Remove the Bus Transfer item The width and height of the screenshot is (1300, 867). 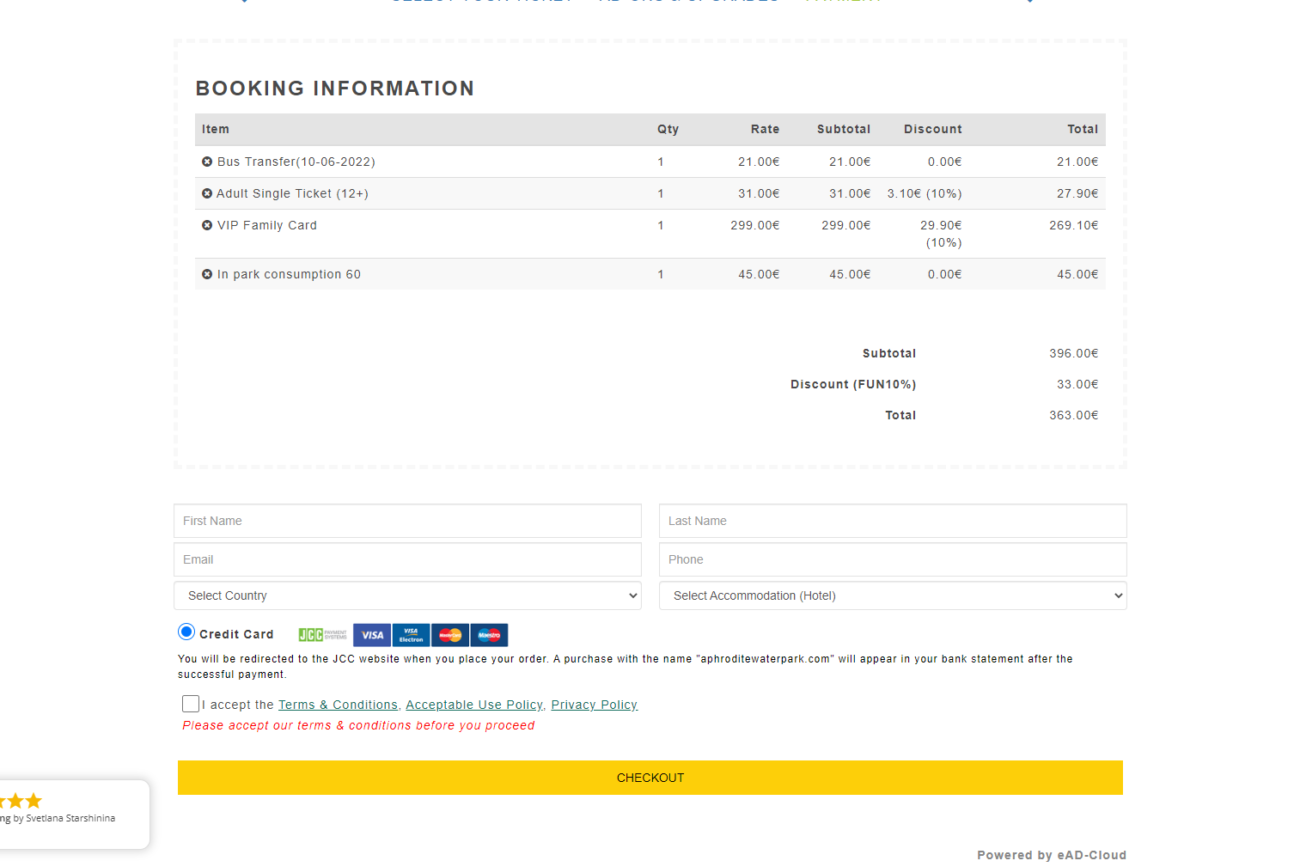[x=207, y=162]
